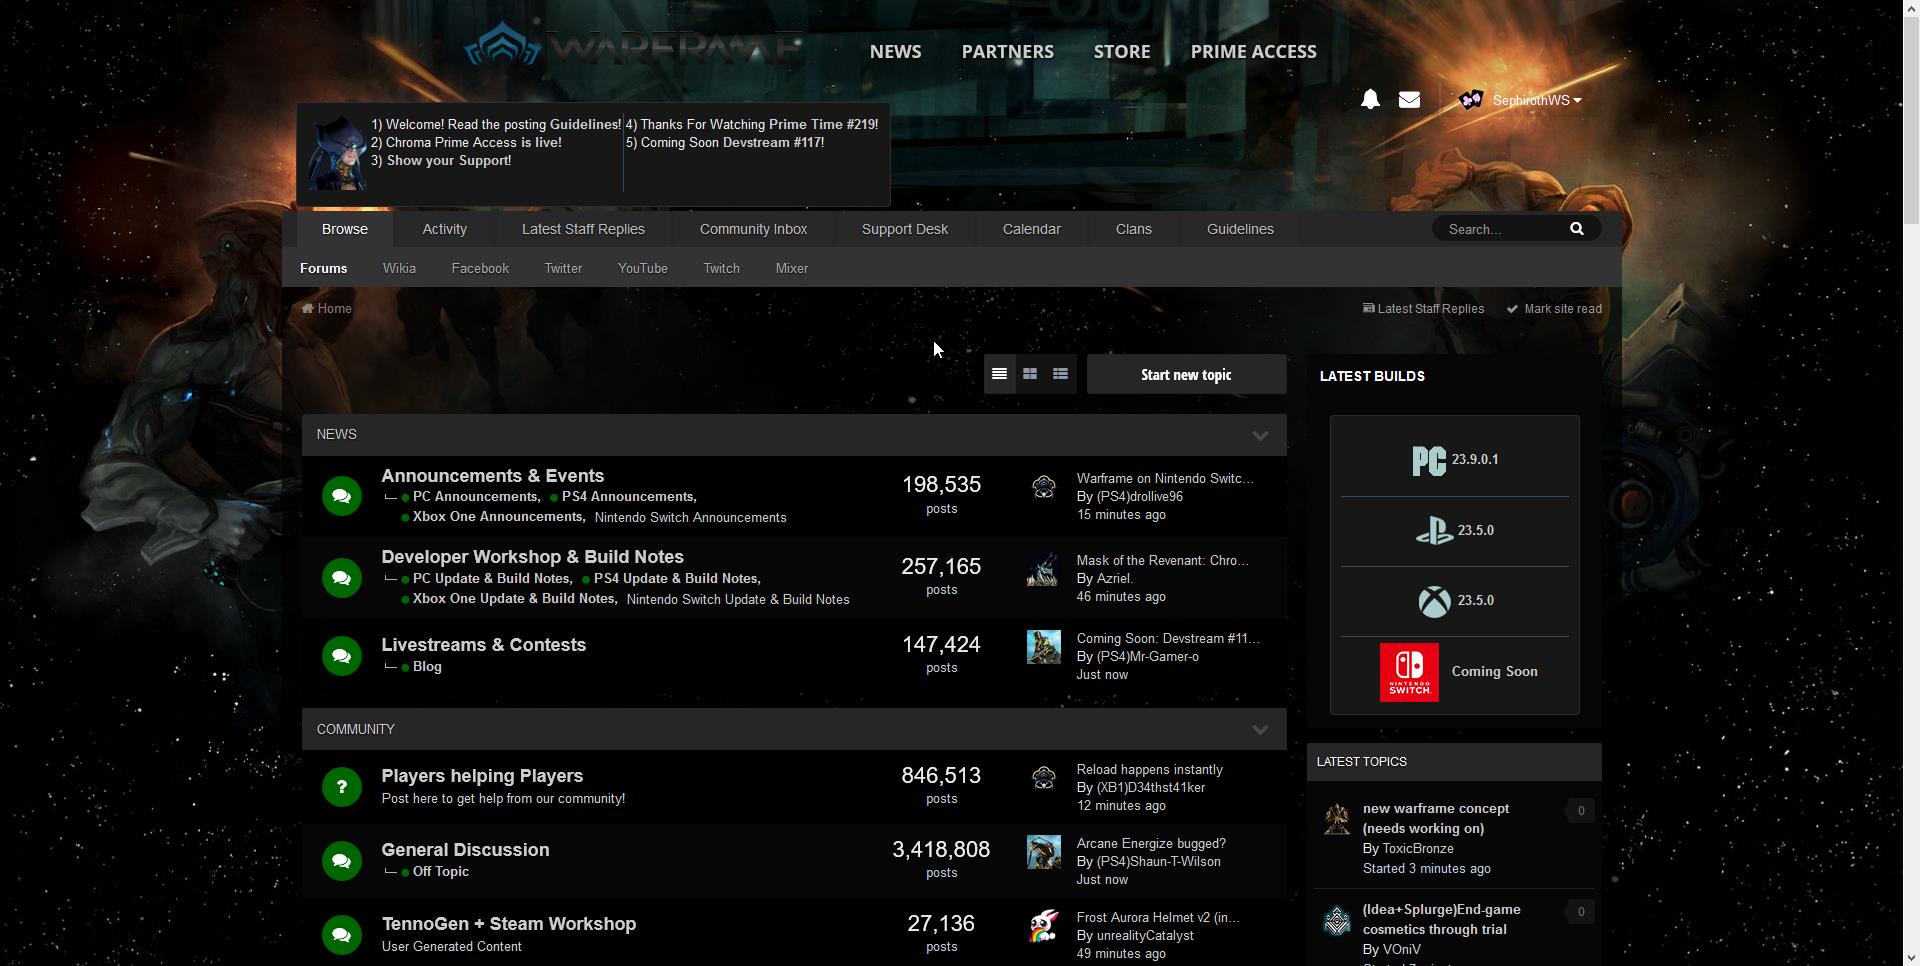Click the Start new topic button

point(1187,374)
